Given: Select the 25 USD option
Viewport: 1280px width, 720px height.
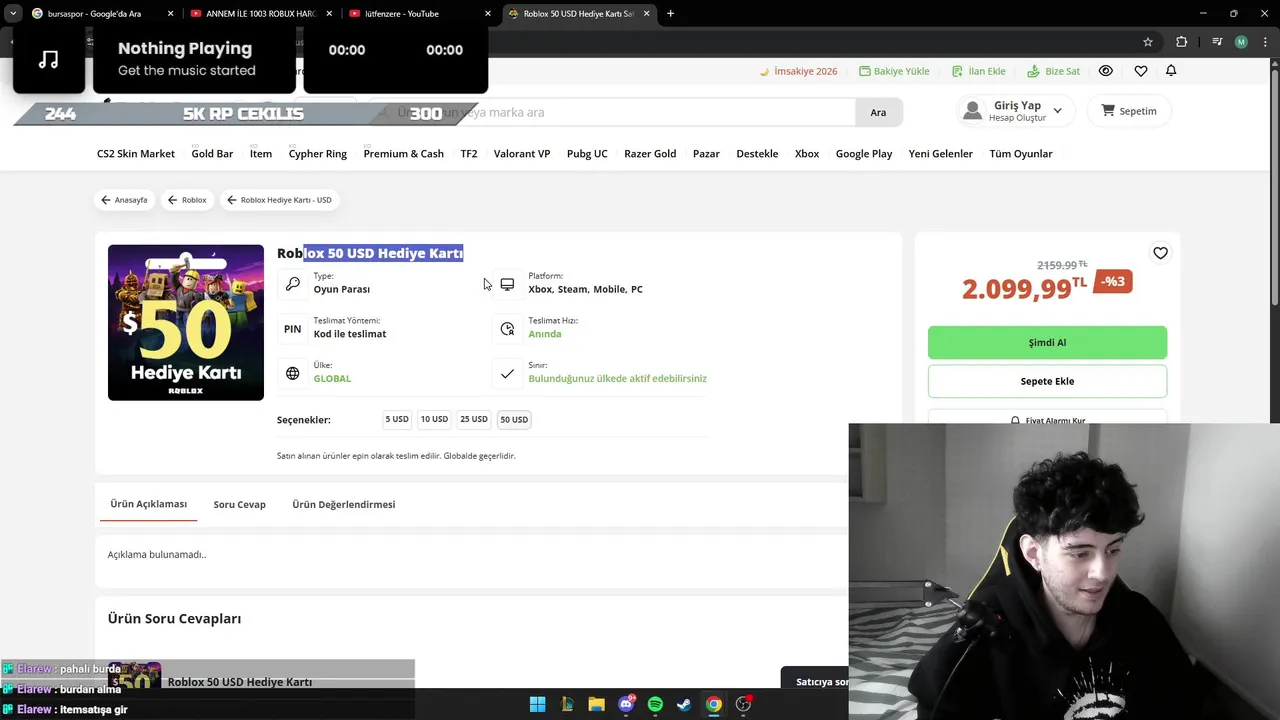Looking at the screenshot, I should click(x=474, y=419).
